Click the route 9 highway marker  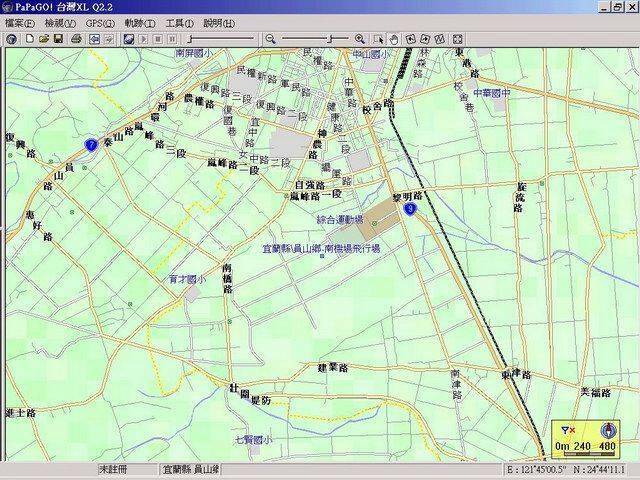click(410, 209)
